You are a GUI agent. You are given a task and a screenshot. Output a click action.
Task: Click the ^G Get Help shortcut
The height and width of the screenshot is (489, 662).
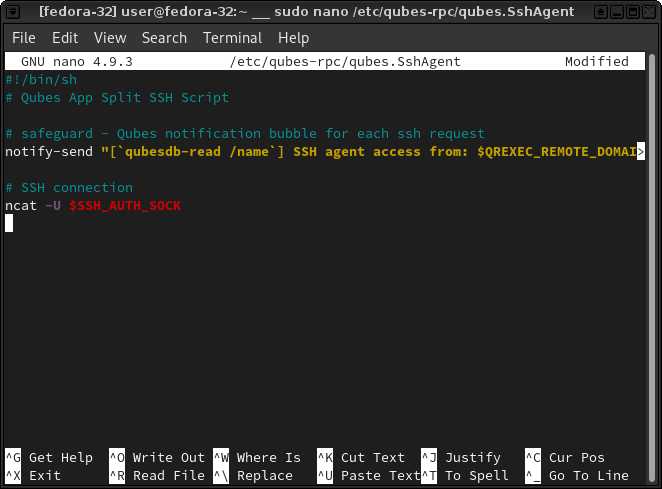tap(49, 458)
